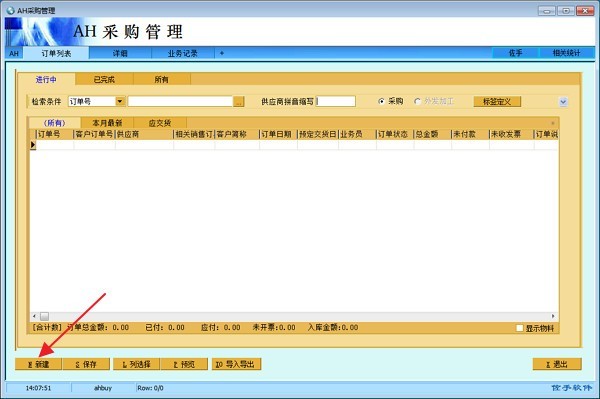Click the 14:07:51 time in status bar
This screenshot has height=399, width=600.
38,388
